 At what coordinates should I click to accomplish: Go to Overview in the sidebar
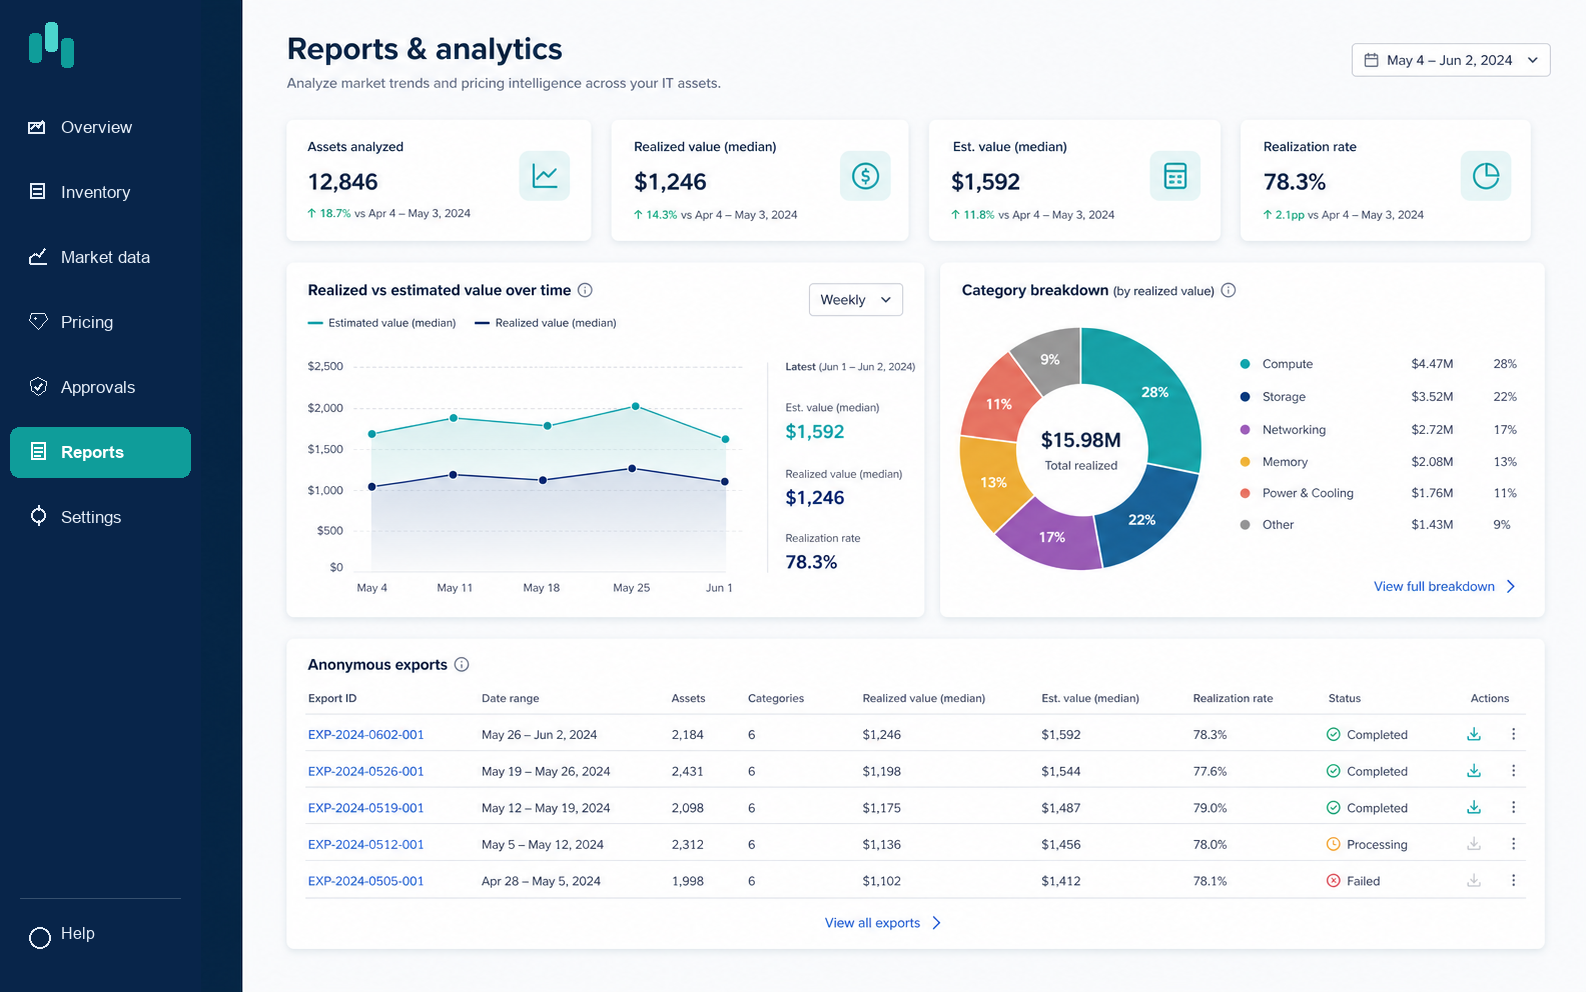click(100, 127)
